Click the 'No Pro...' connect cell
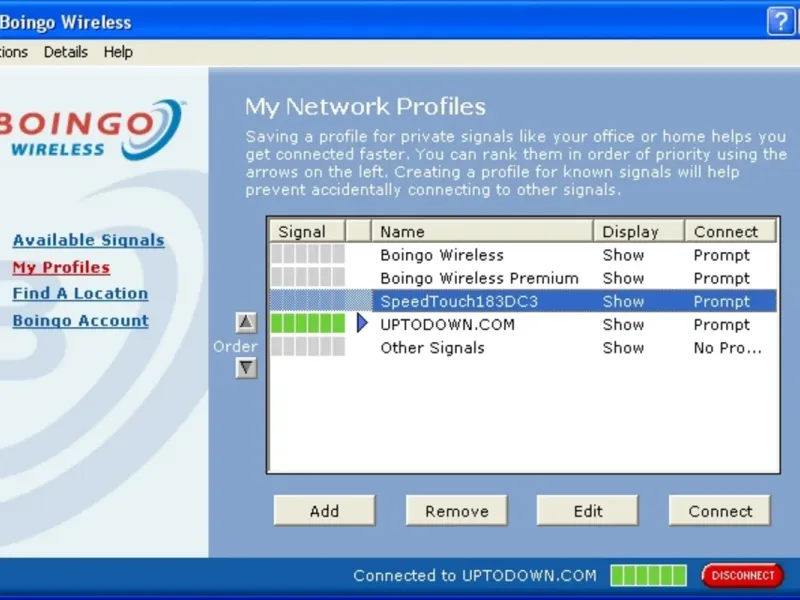 pyautogui.click(x=728, y=348)
